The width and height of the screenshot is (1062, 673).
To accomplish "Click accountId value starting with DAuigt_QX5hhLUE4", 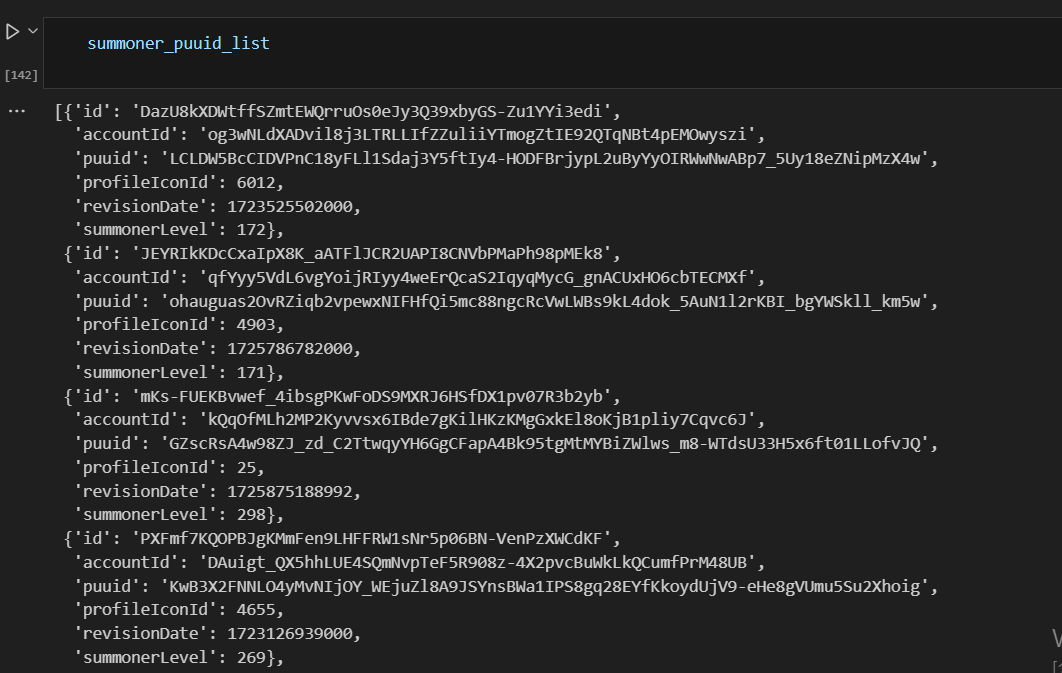I will (x=477, y=563).
